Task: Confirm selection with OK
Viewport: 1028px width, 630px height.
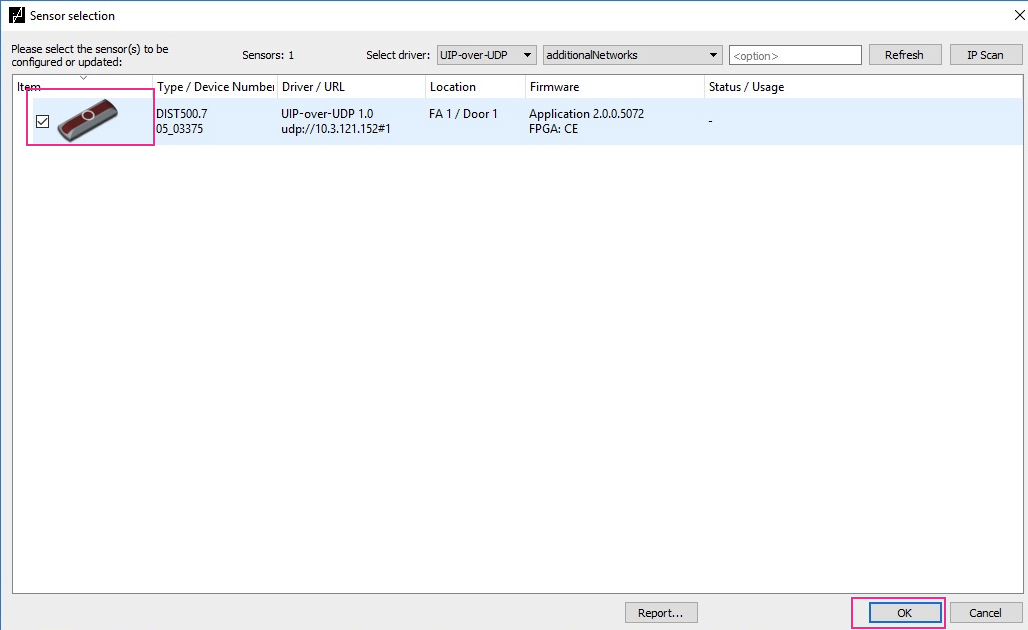Action: 904,613
